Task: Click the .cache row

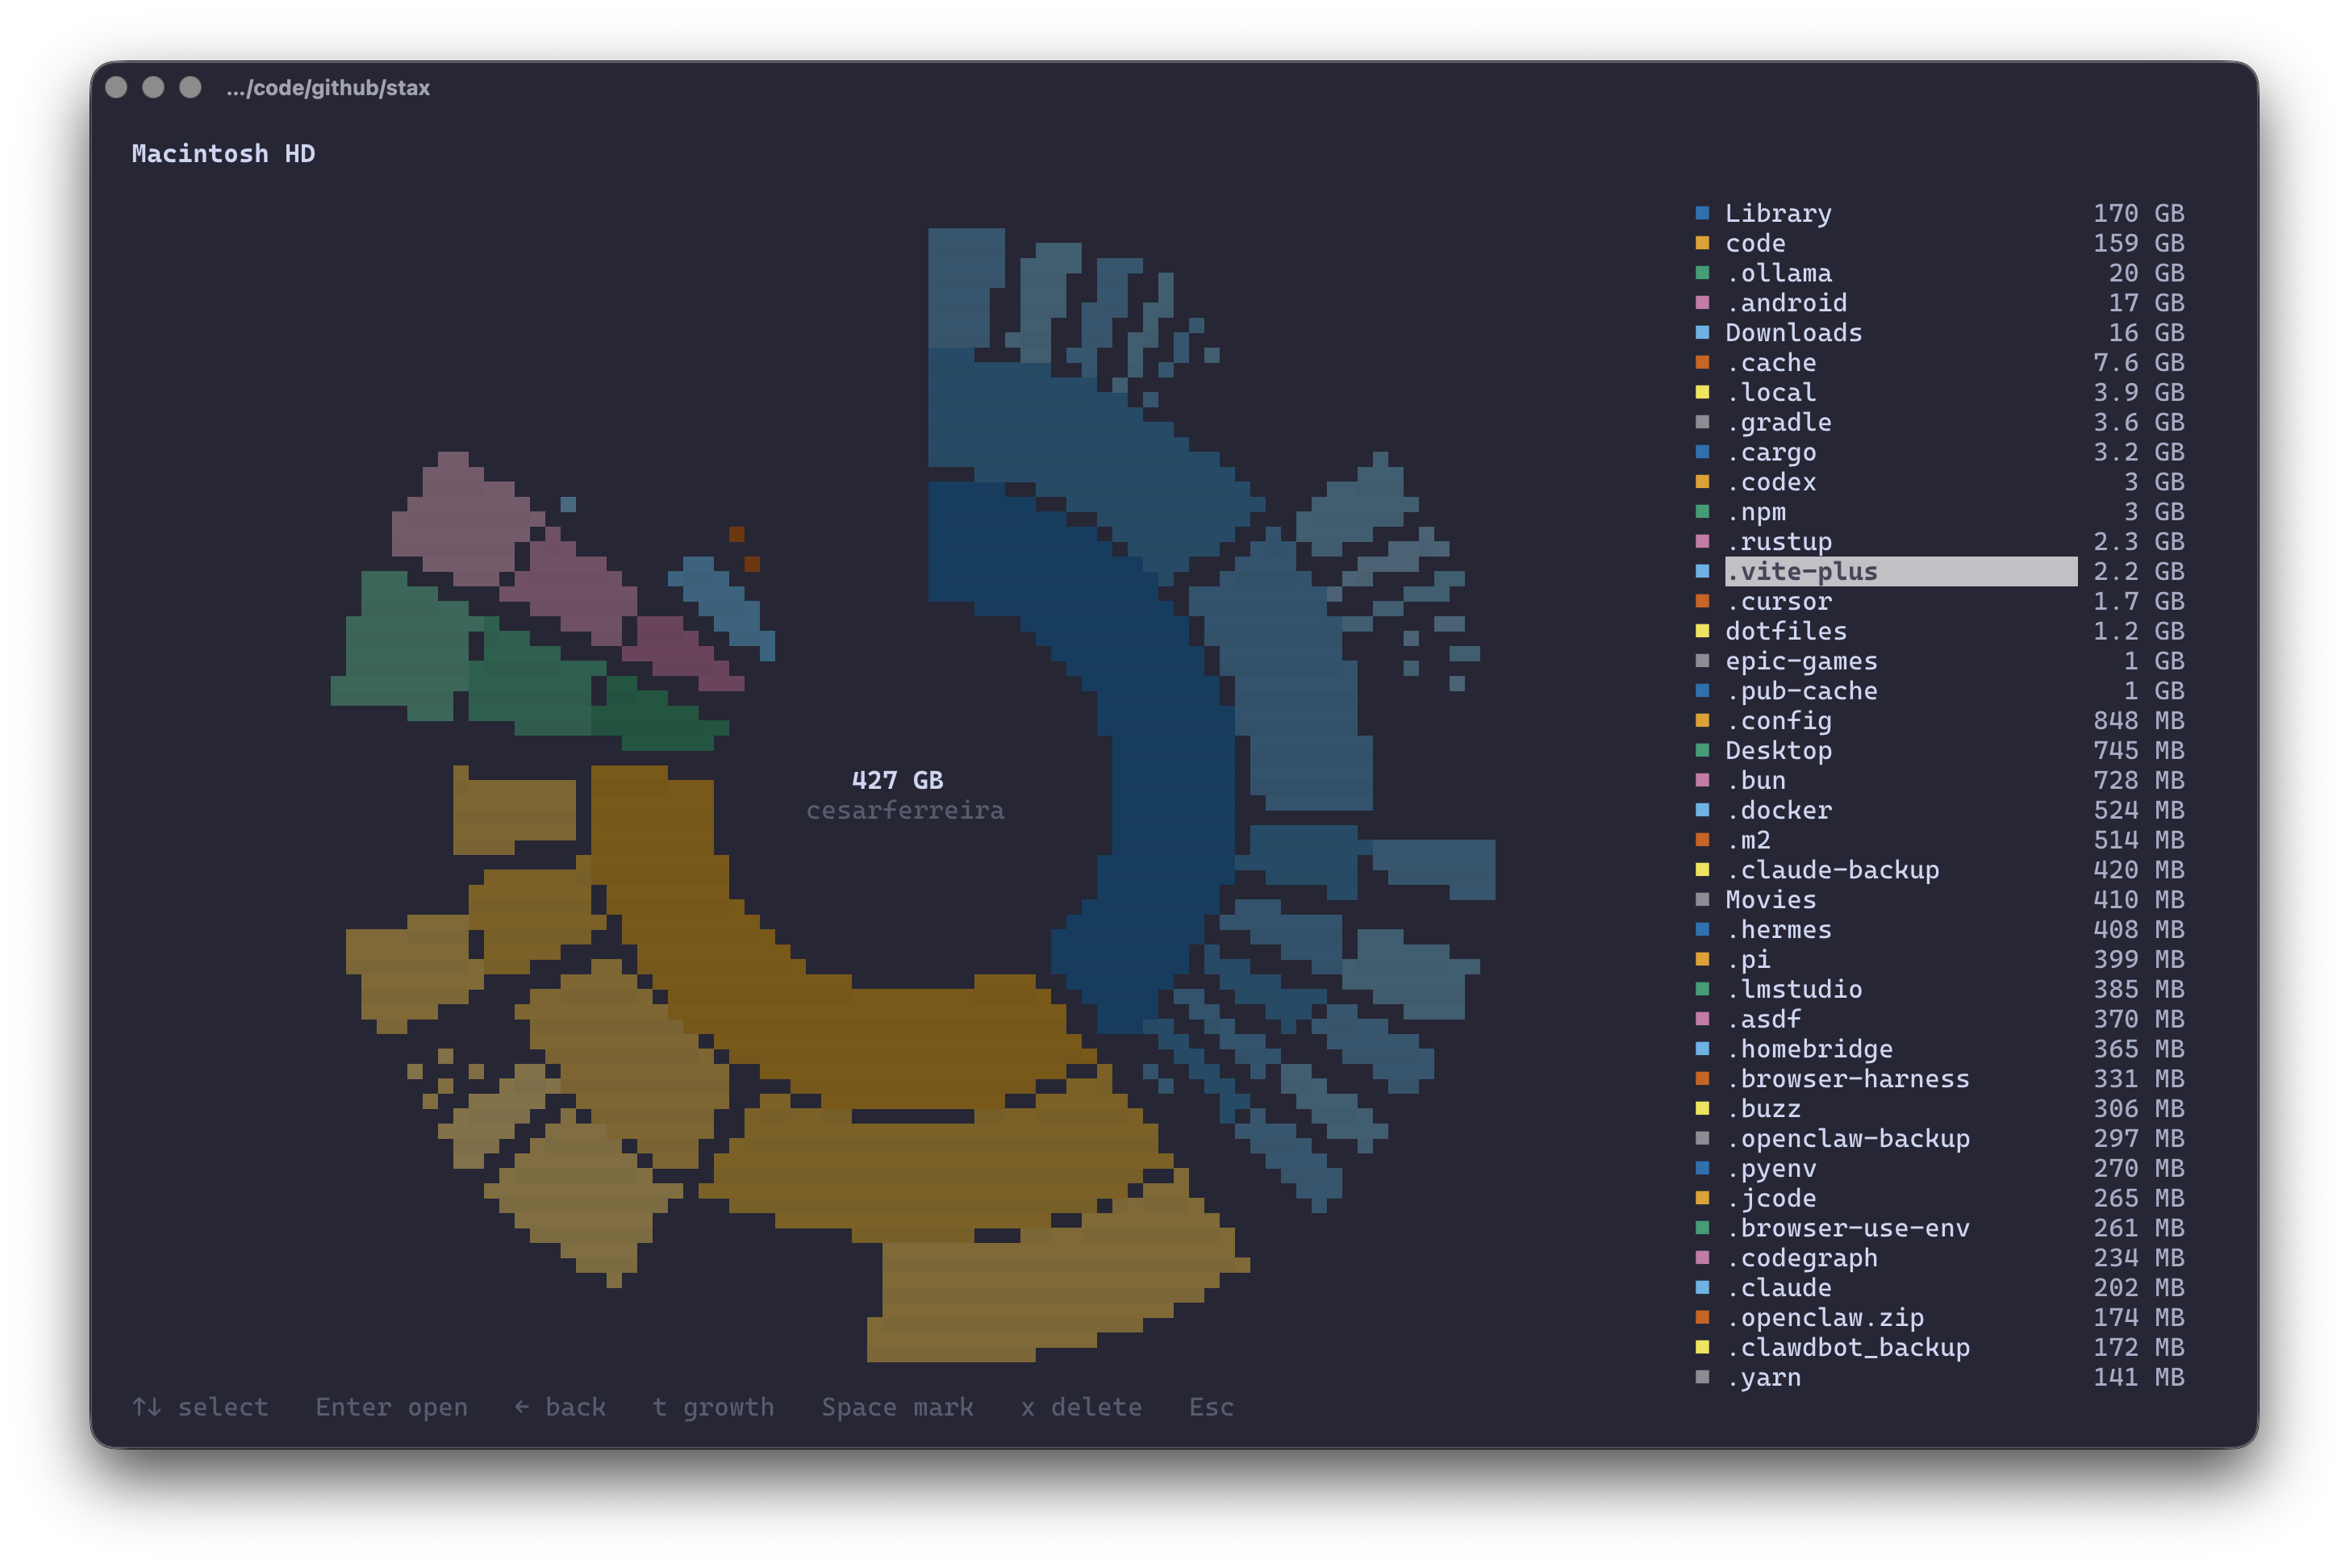Action: pos(1939,363)
